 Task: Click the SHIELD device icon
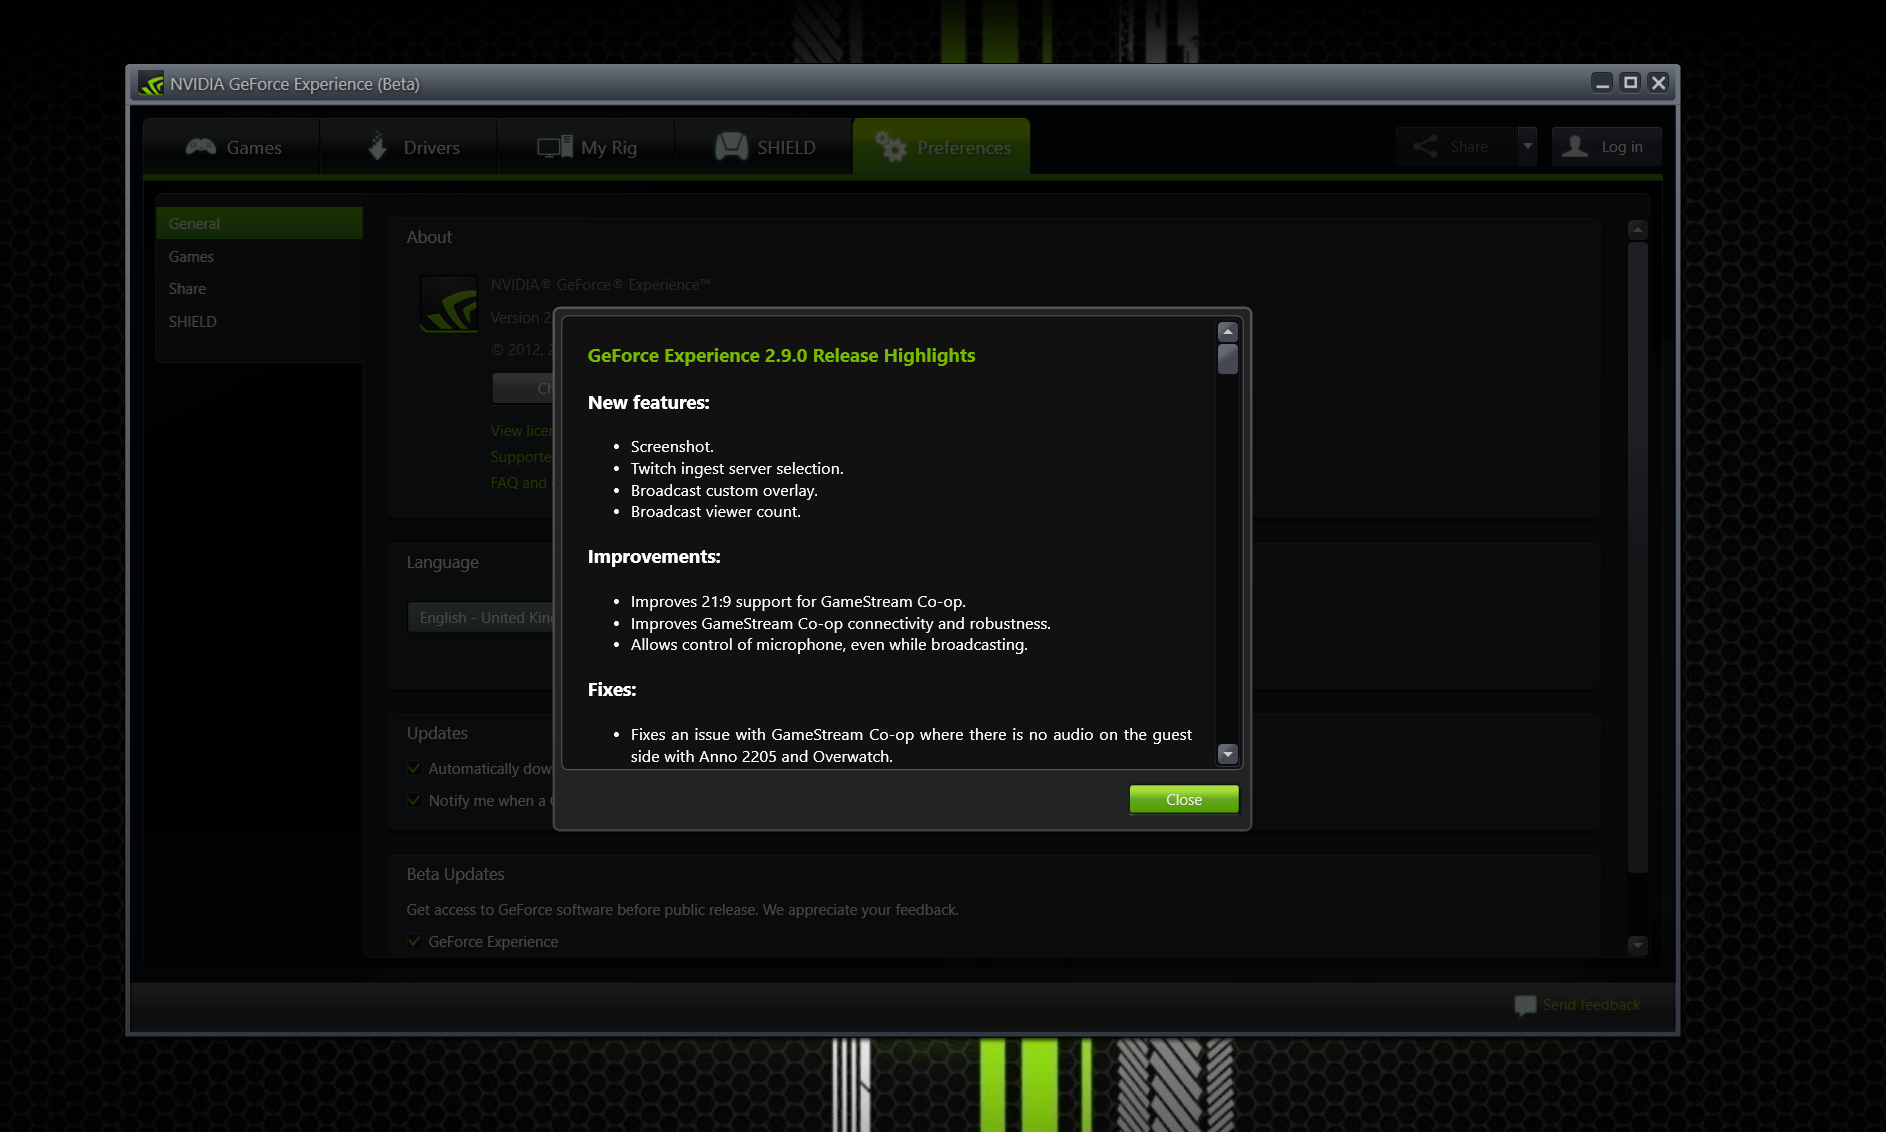pos(731,146)
